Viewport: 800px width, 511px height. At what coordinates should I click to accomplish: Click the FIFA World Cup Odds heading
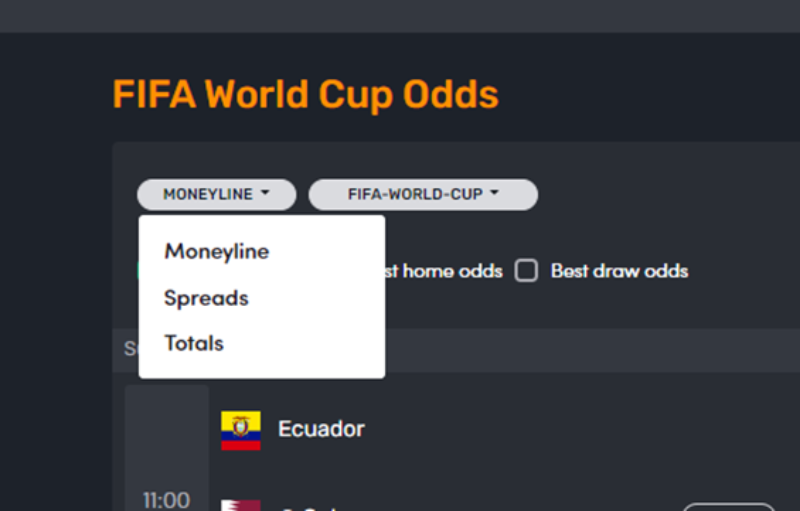pos(306,95)
